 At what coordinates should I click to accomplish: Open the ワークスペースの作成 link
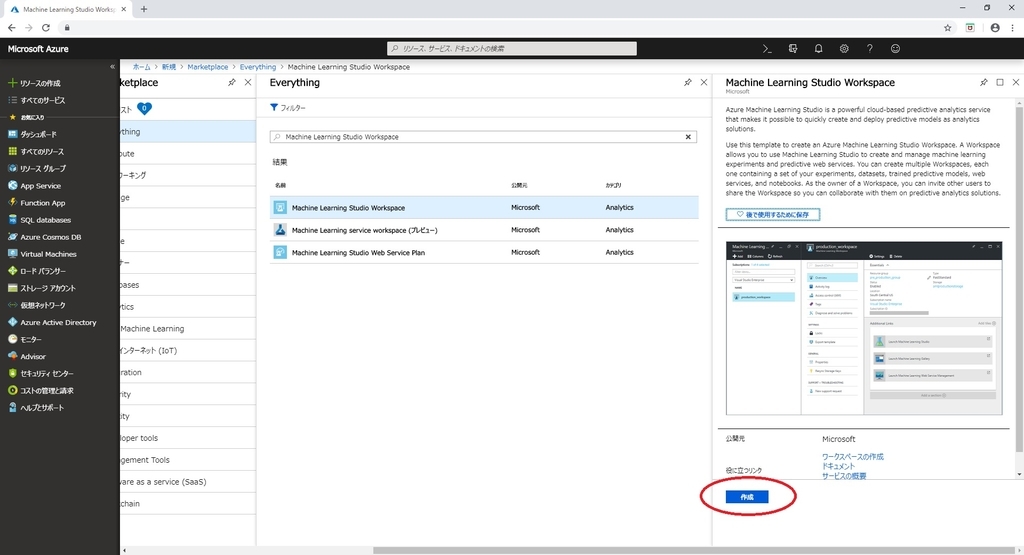(852, 456)
